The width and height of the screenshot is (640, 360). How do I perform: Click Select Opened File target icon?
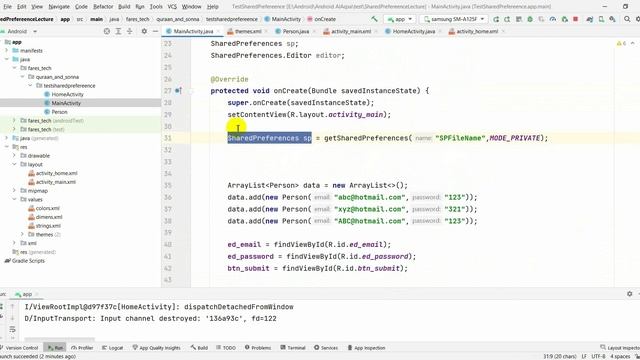107,31
